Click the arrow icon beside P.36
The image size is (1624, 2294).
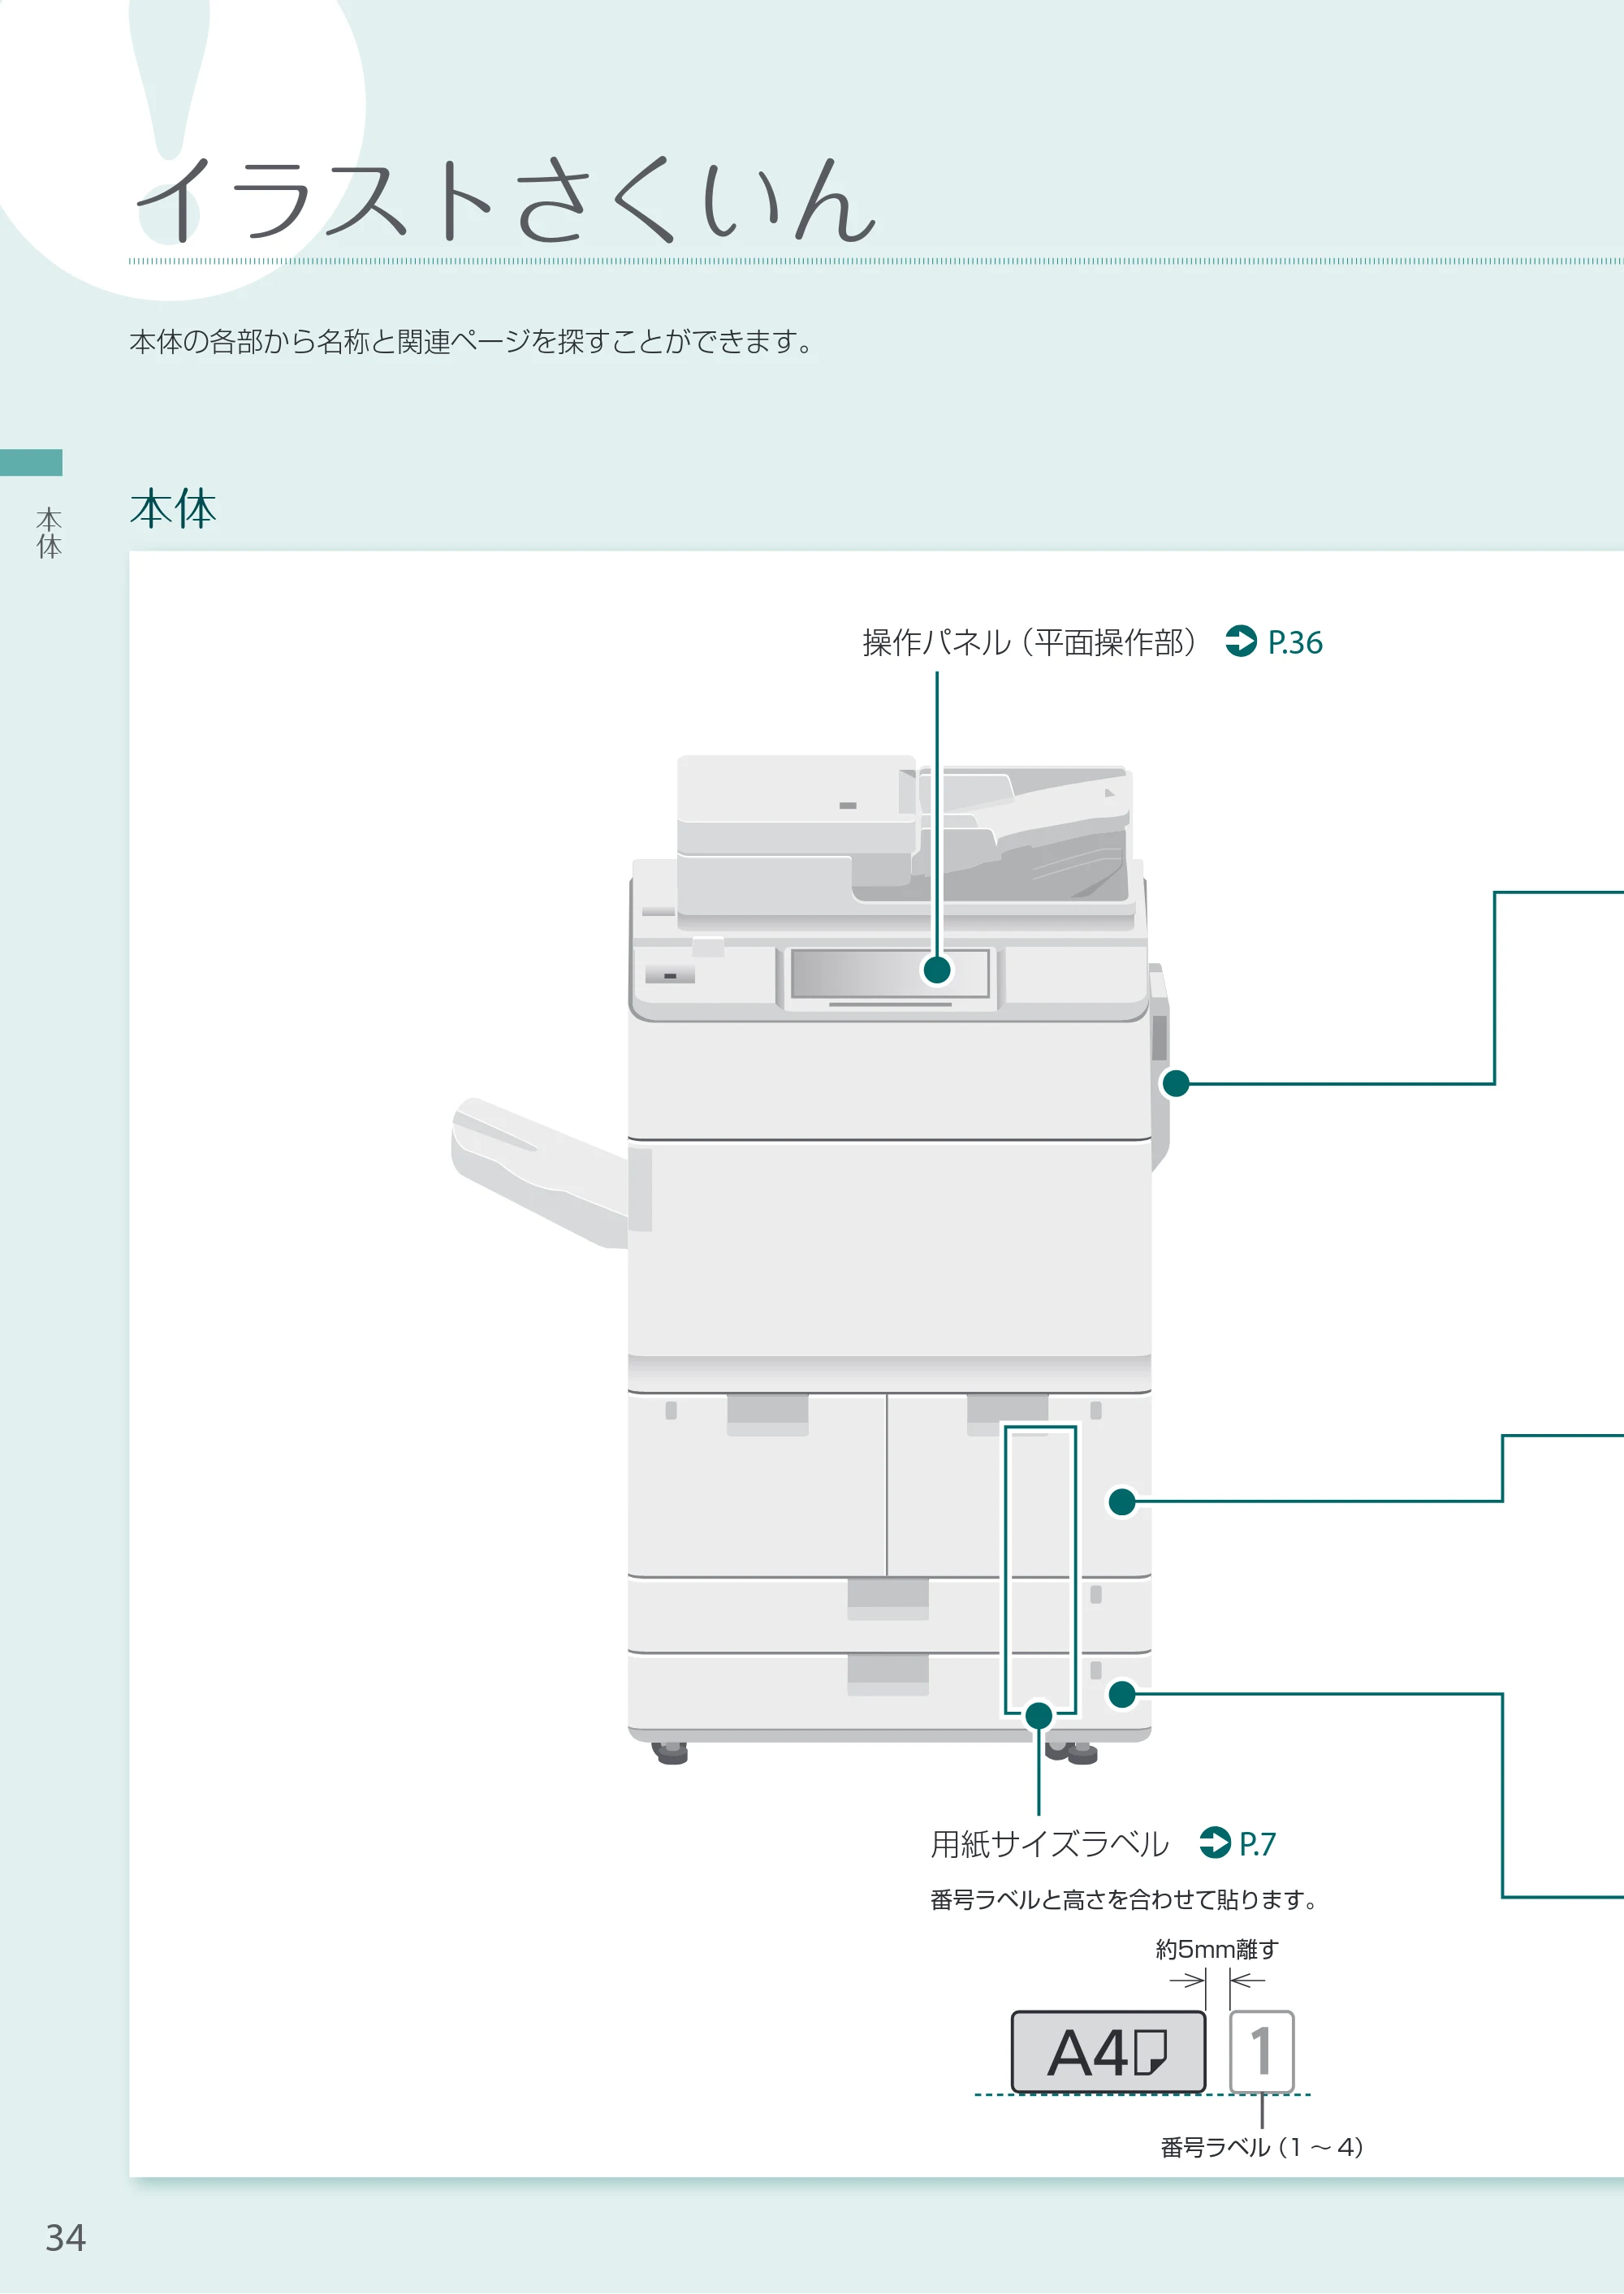1241,641
